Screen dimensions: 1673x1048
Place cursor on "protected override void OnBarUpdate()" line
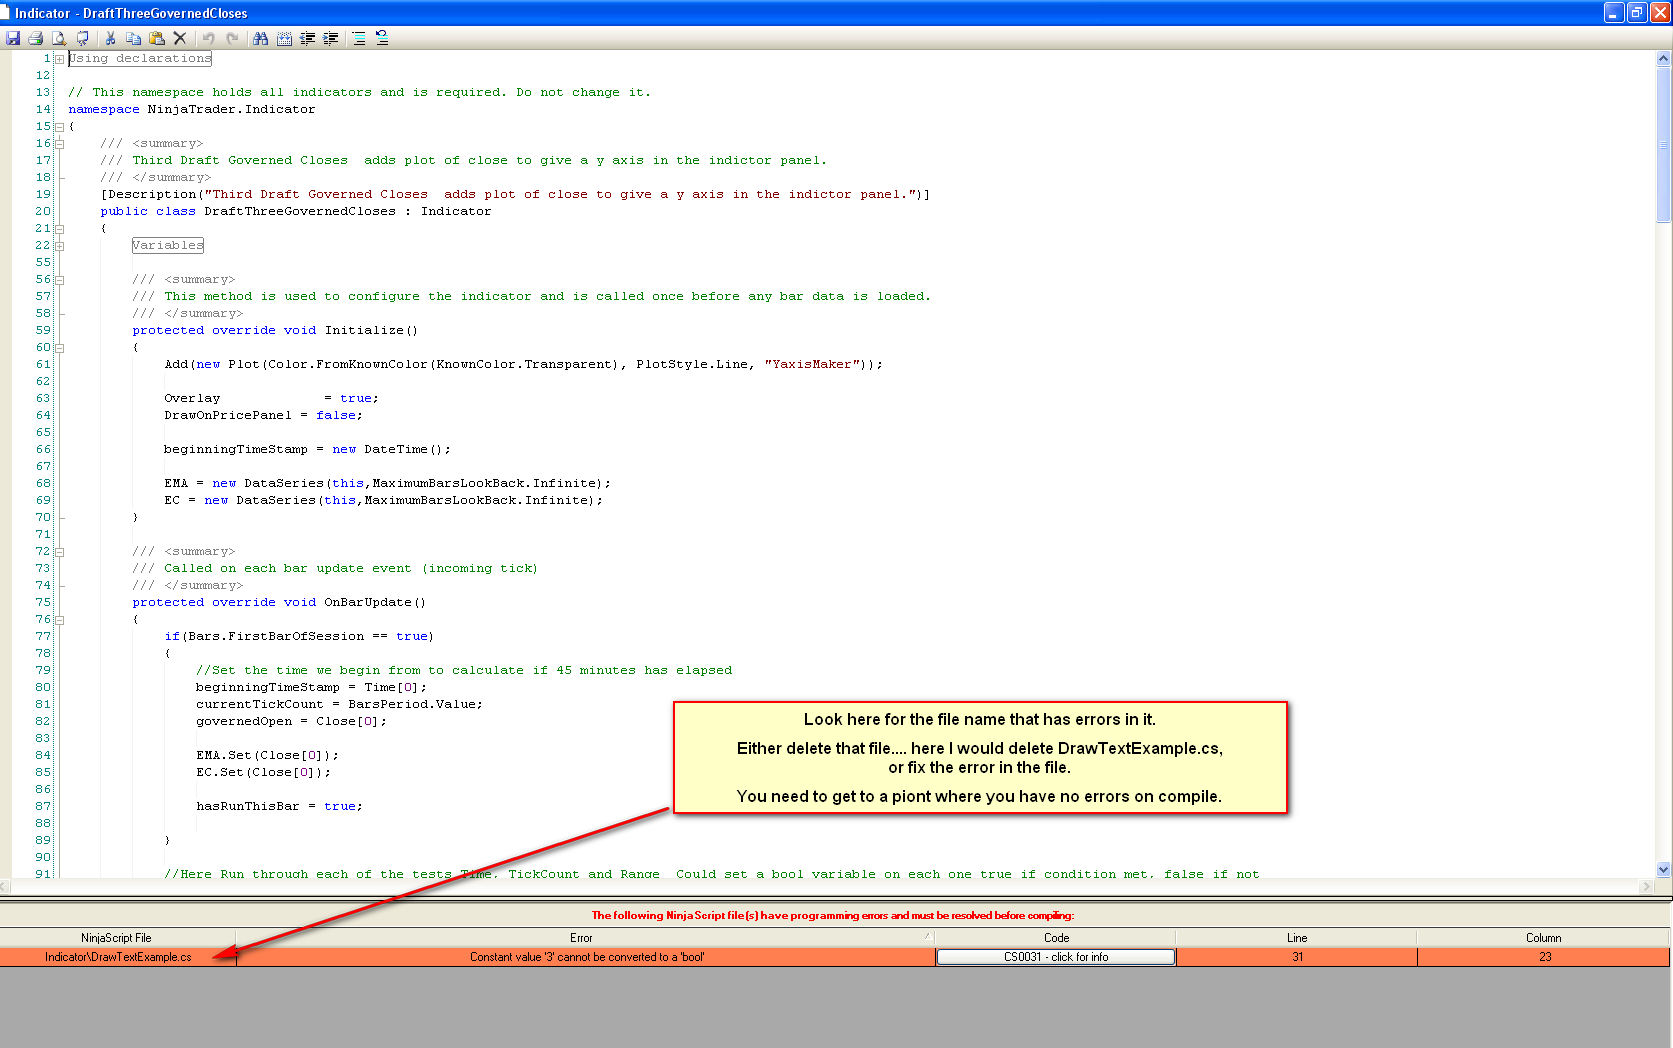click(279, 603)
